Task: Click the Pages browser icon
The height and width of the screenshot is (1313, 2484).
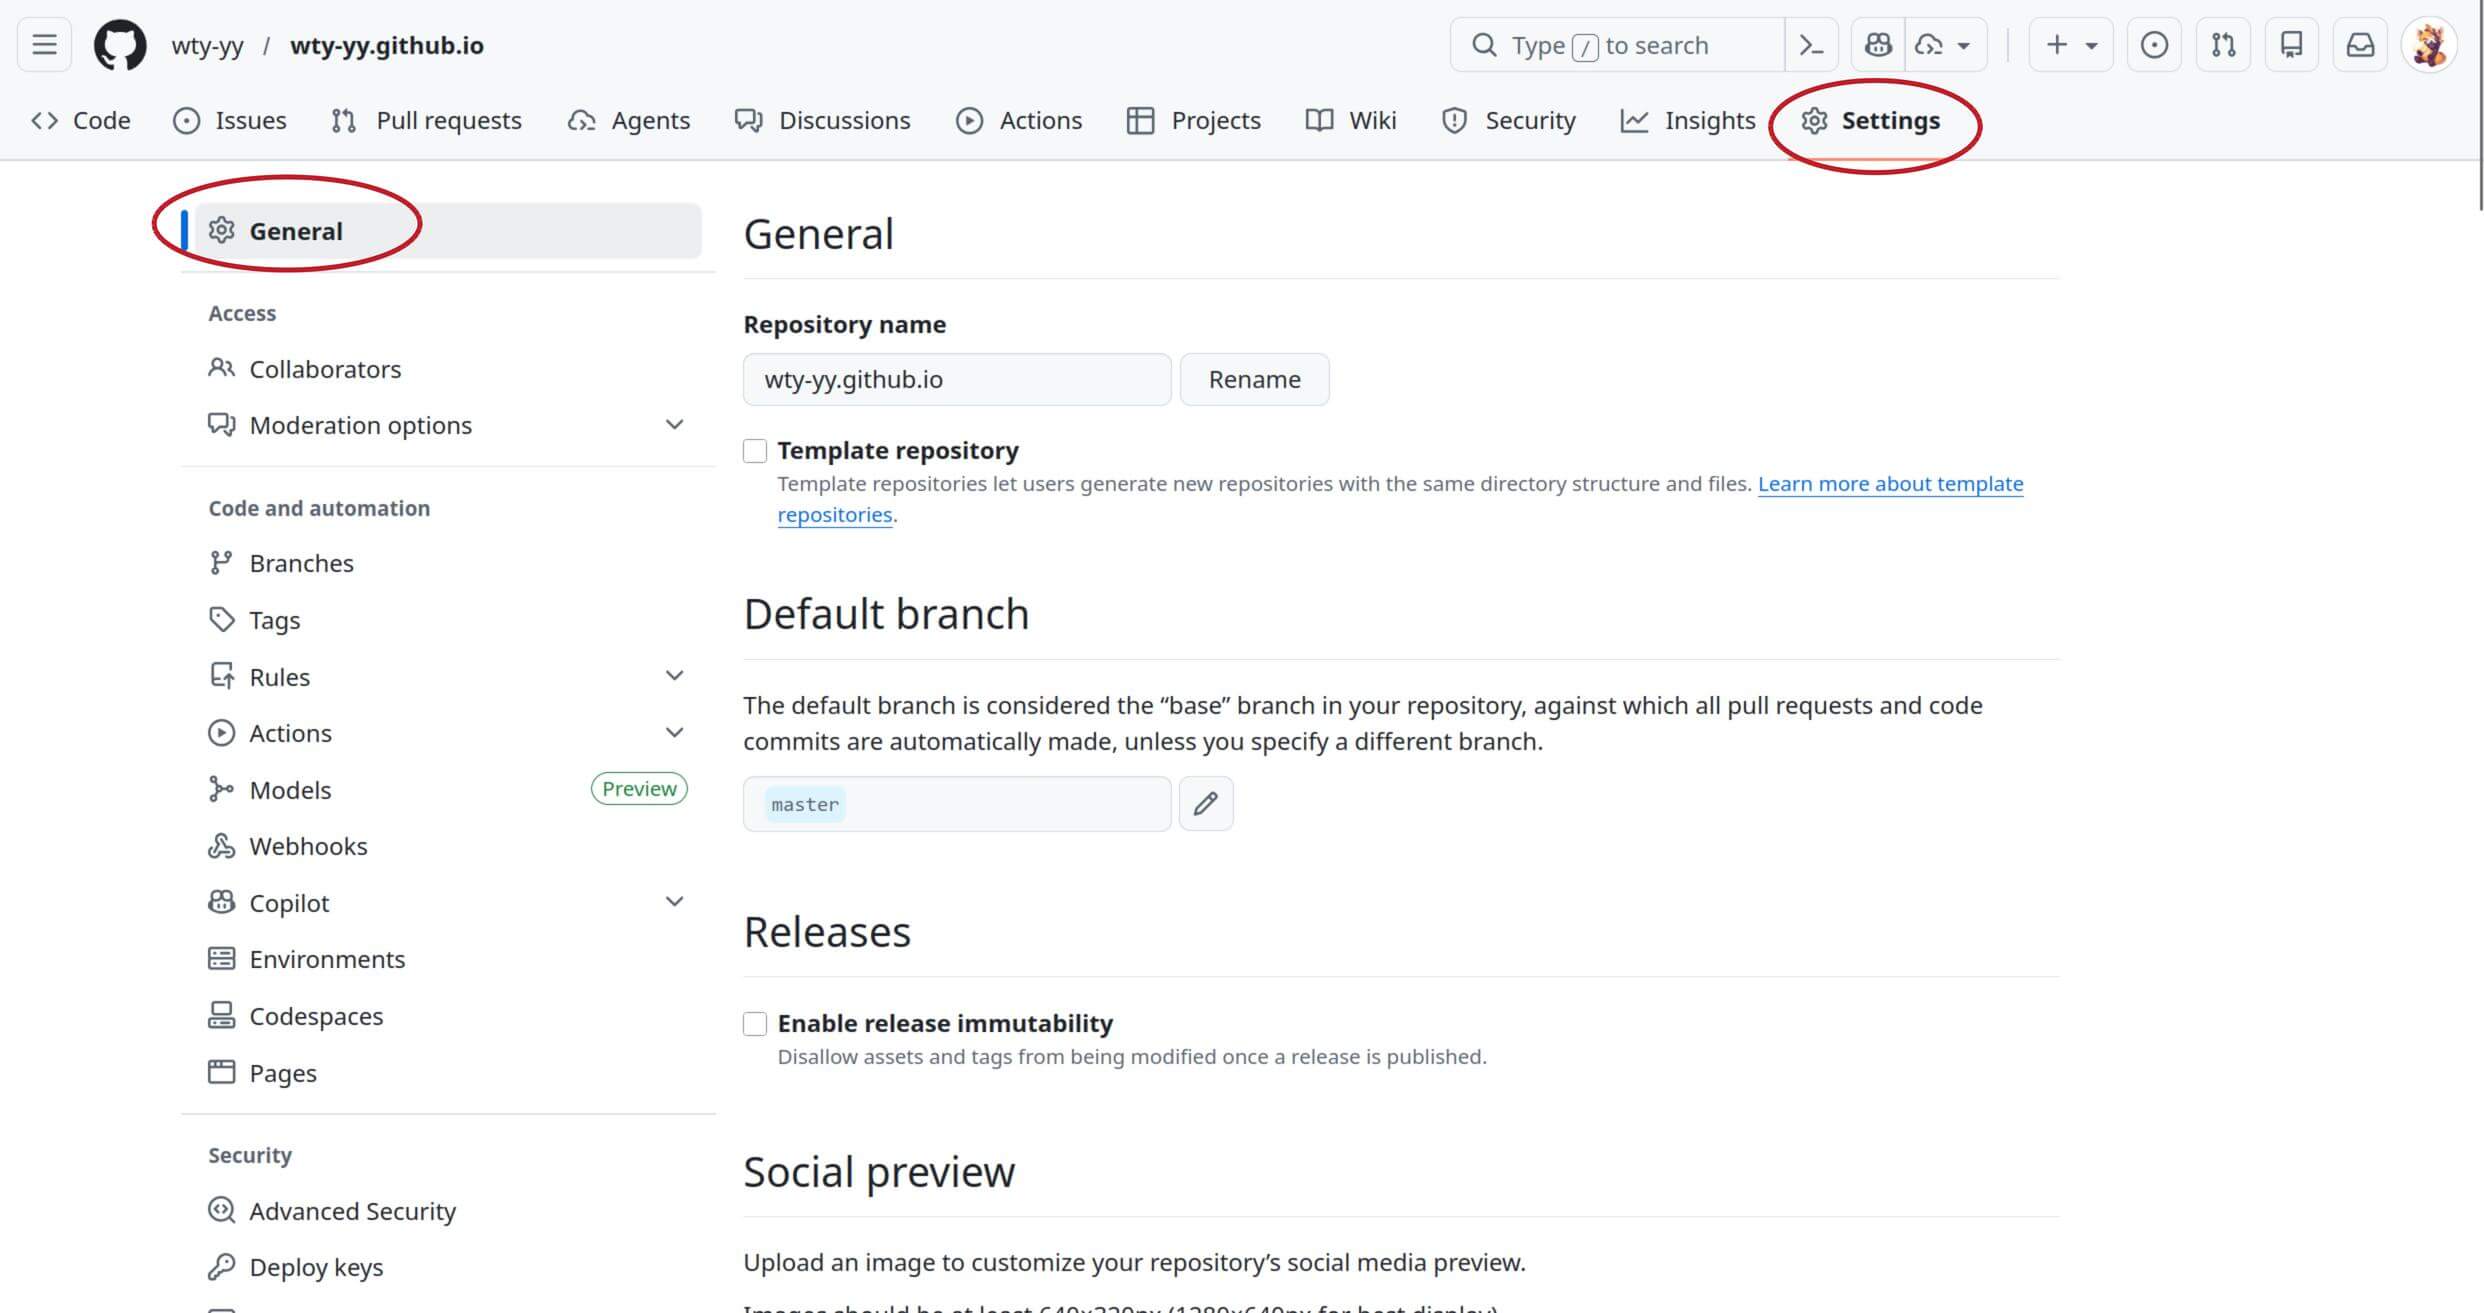Action: (221, 1072)
